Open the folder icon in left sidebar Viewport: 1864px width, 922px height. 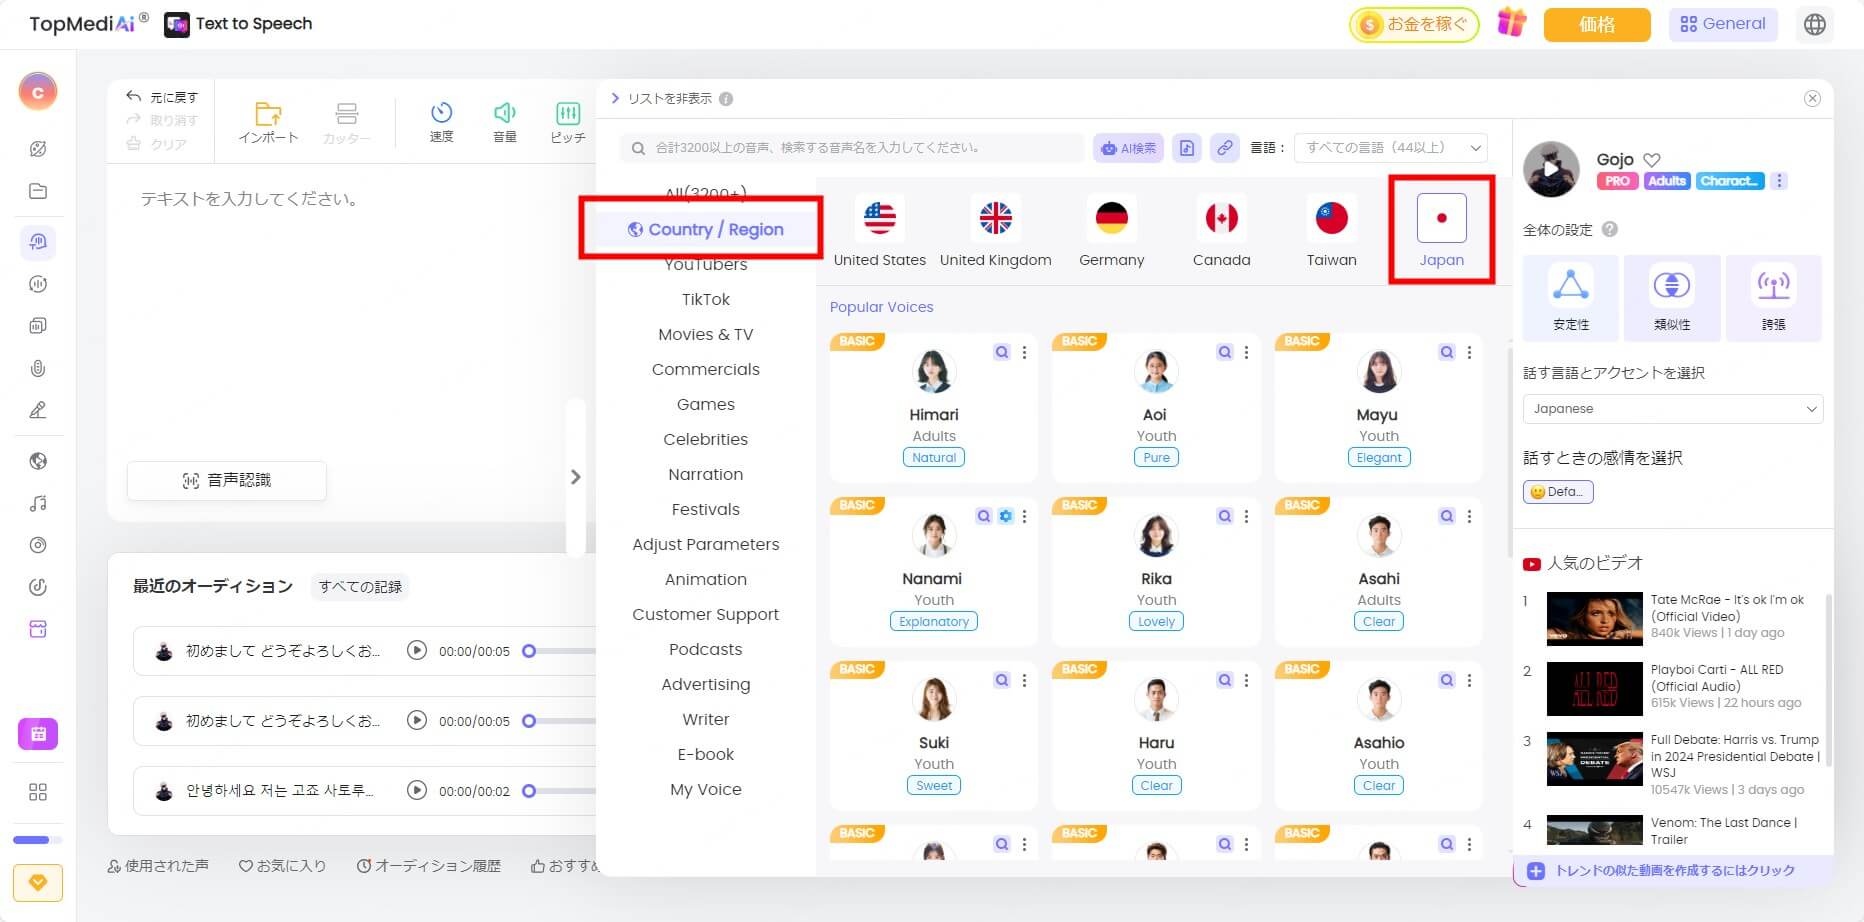click(x=38, y=191)
